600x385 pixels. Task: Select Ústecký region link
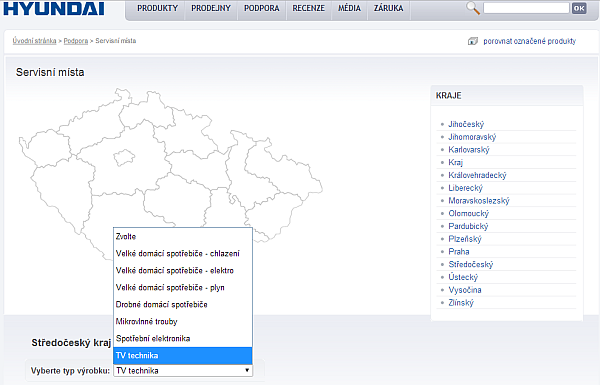(x=463, y=277)
